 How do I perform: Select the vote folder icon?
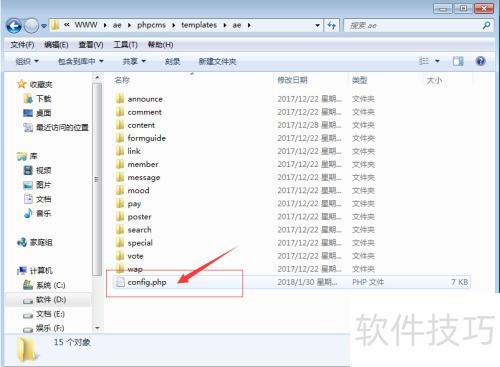click(120, 256)
